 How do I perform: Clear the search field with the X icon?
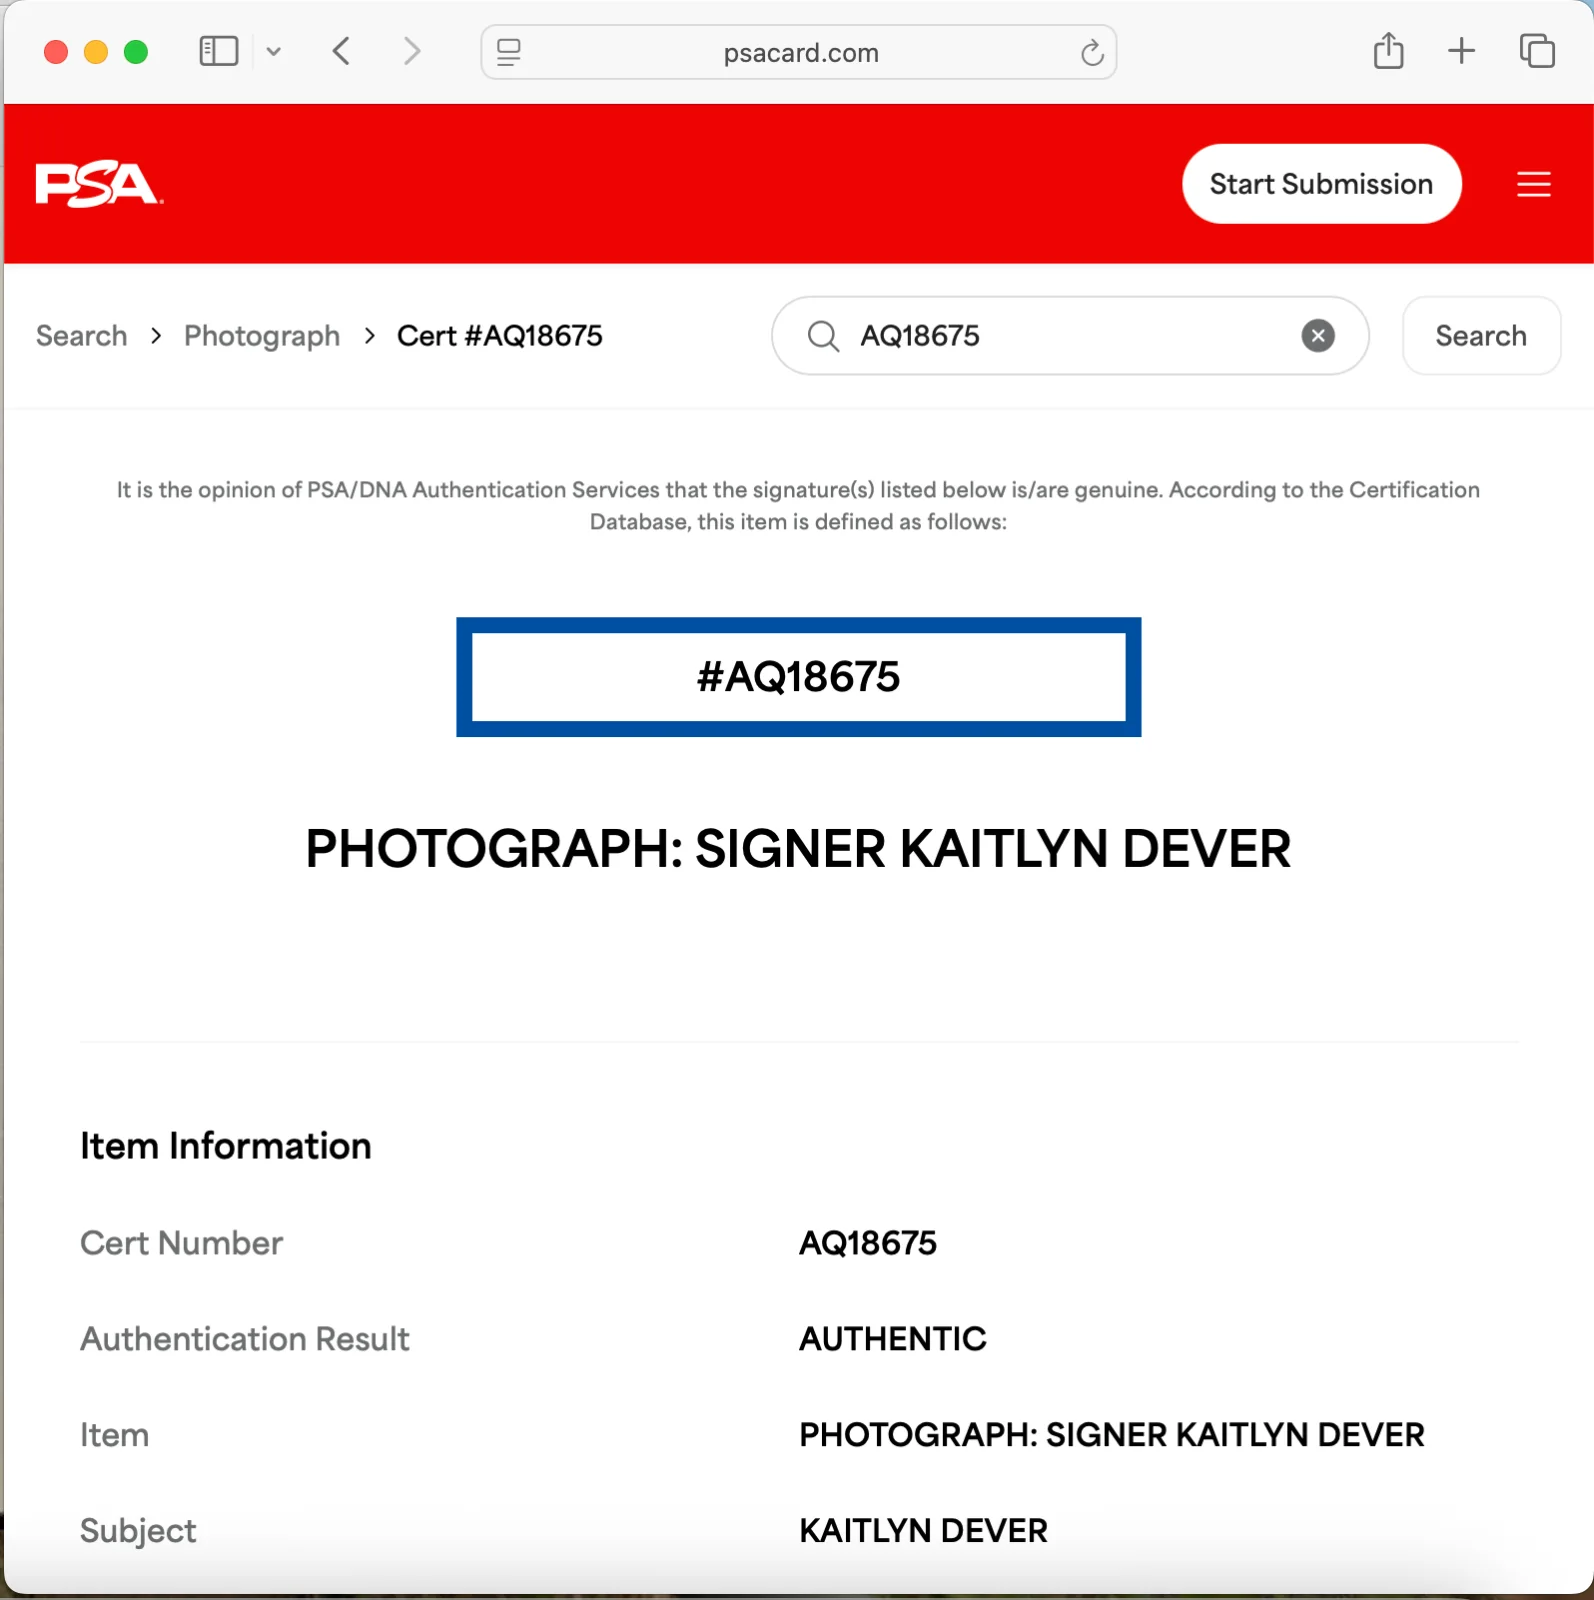click(x=1318, y=336)
